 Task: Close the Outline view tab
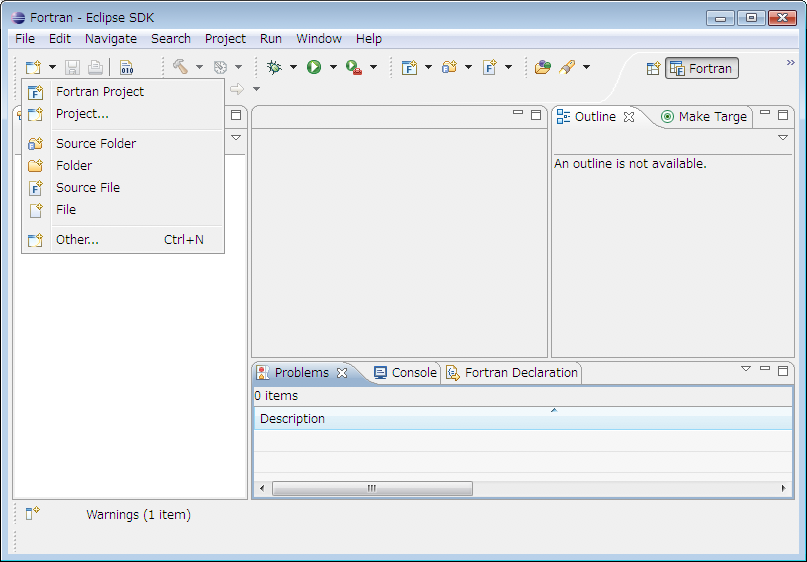click(629, 117)
